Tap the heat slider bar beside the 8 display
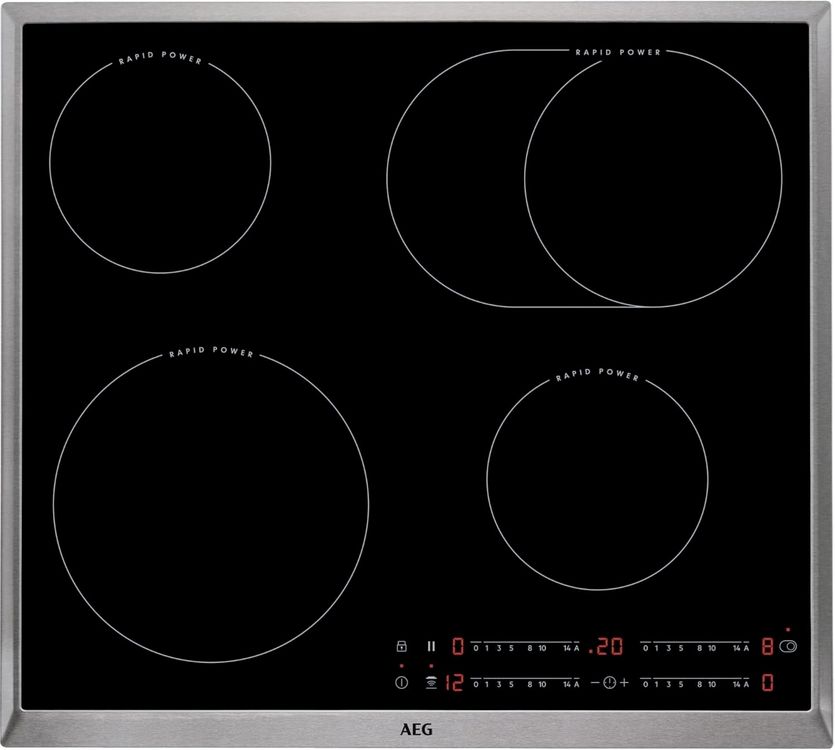 [x=695, y=646]
